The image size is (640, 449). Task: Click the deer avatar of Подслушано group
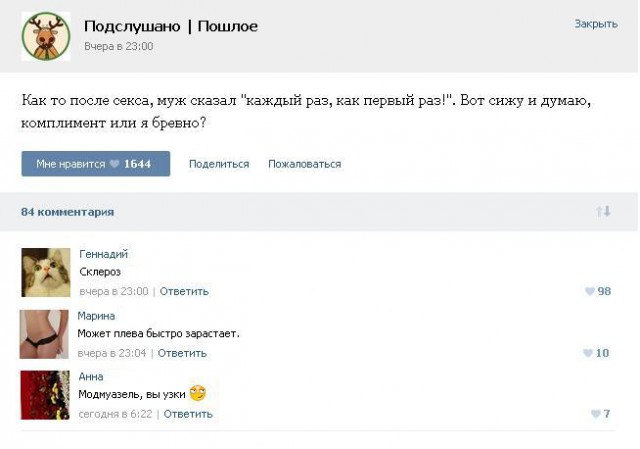tap(46, 36)
